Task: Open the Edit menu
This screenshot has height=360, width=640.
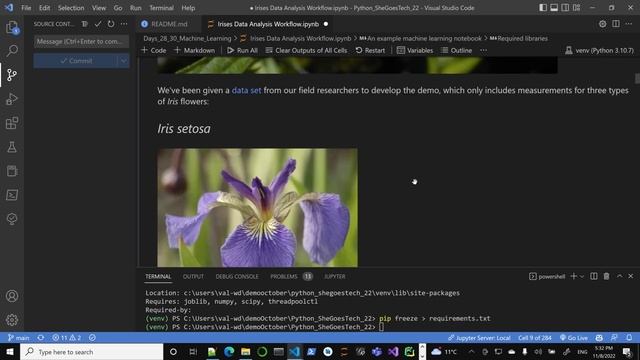Action: click(44, 8)
